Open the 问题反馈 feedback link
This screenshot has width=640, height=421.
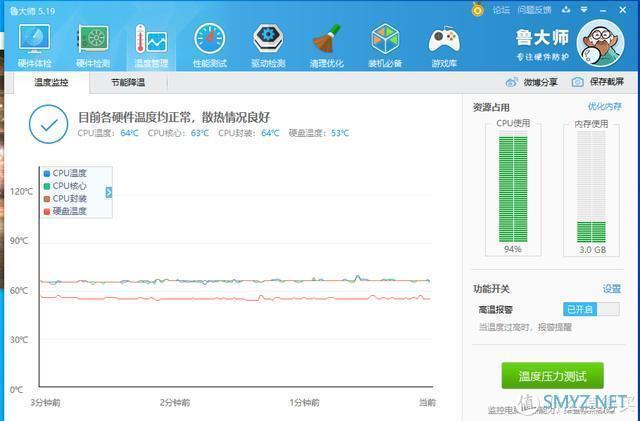coord(534,10)
